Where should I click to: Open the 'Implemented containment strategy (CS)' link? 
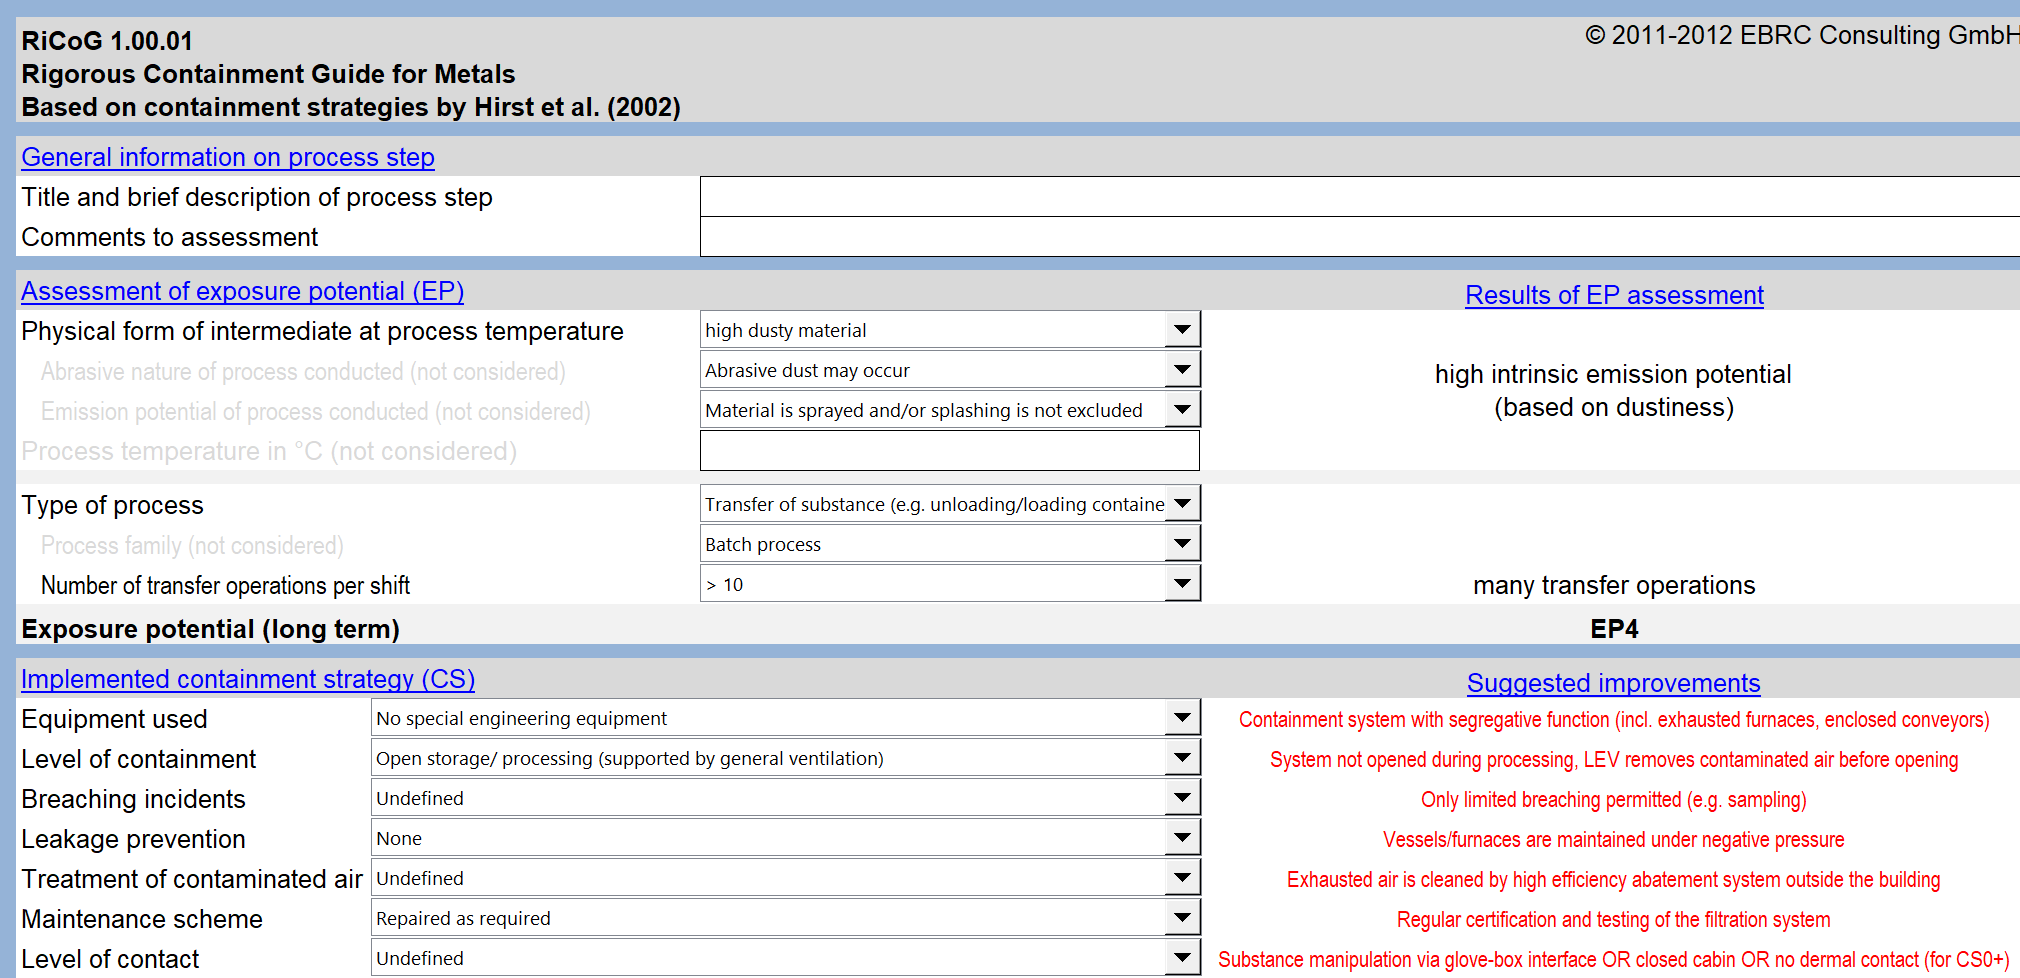click(248, 679)
